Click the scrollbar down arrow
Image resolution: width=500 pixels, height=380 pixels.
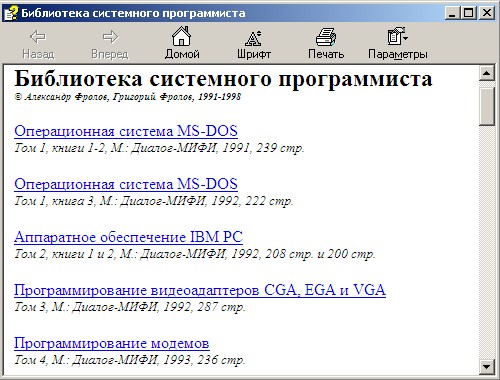(x=486, y=367)
